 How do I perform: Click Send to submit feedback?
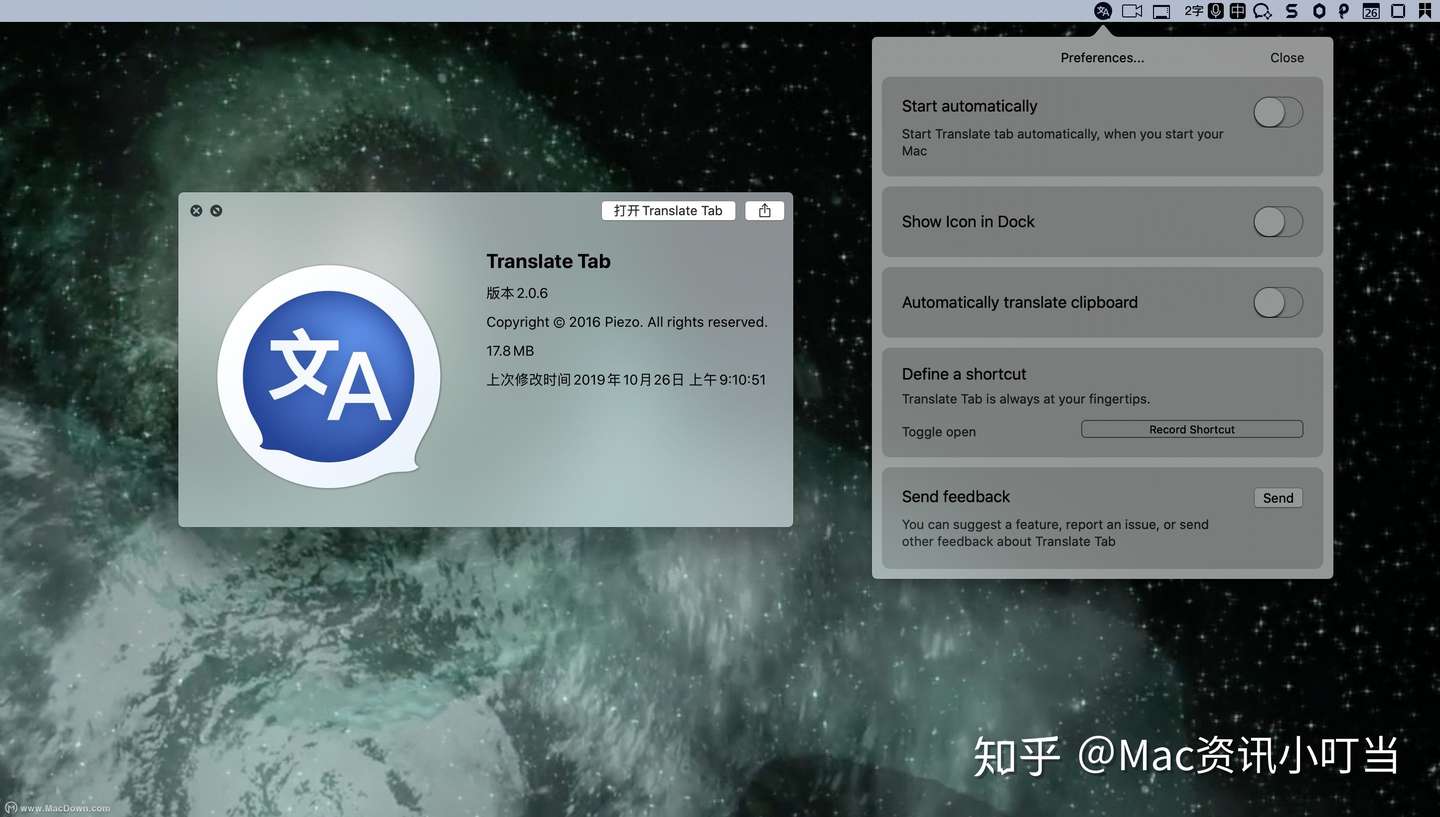click(x=1278, y=498)
